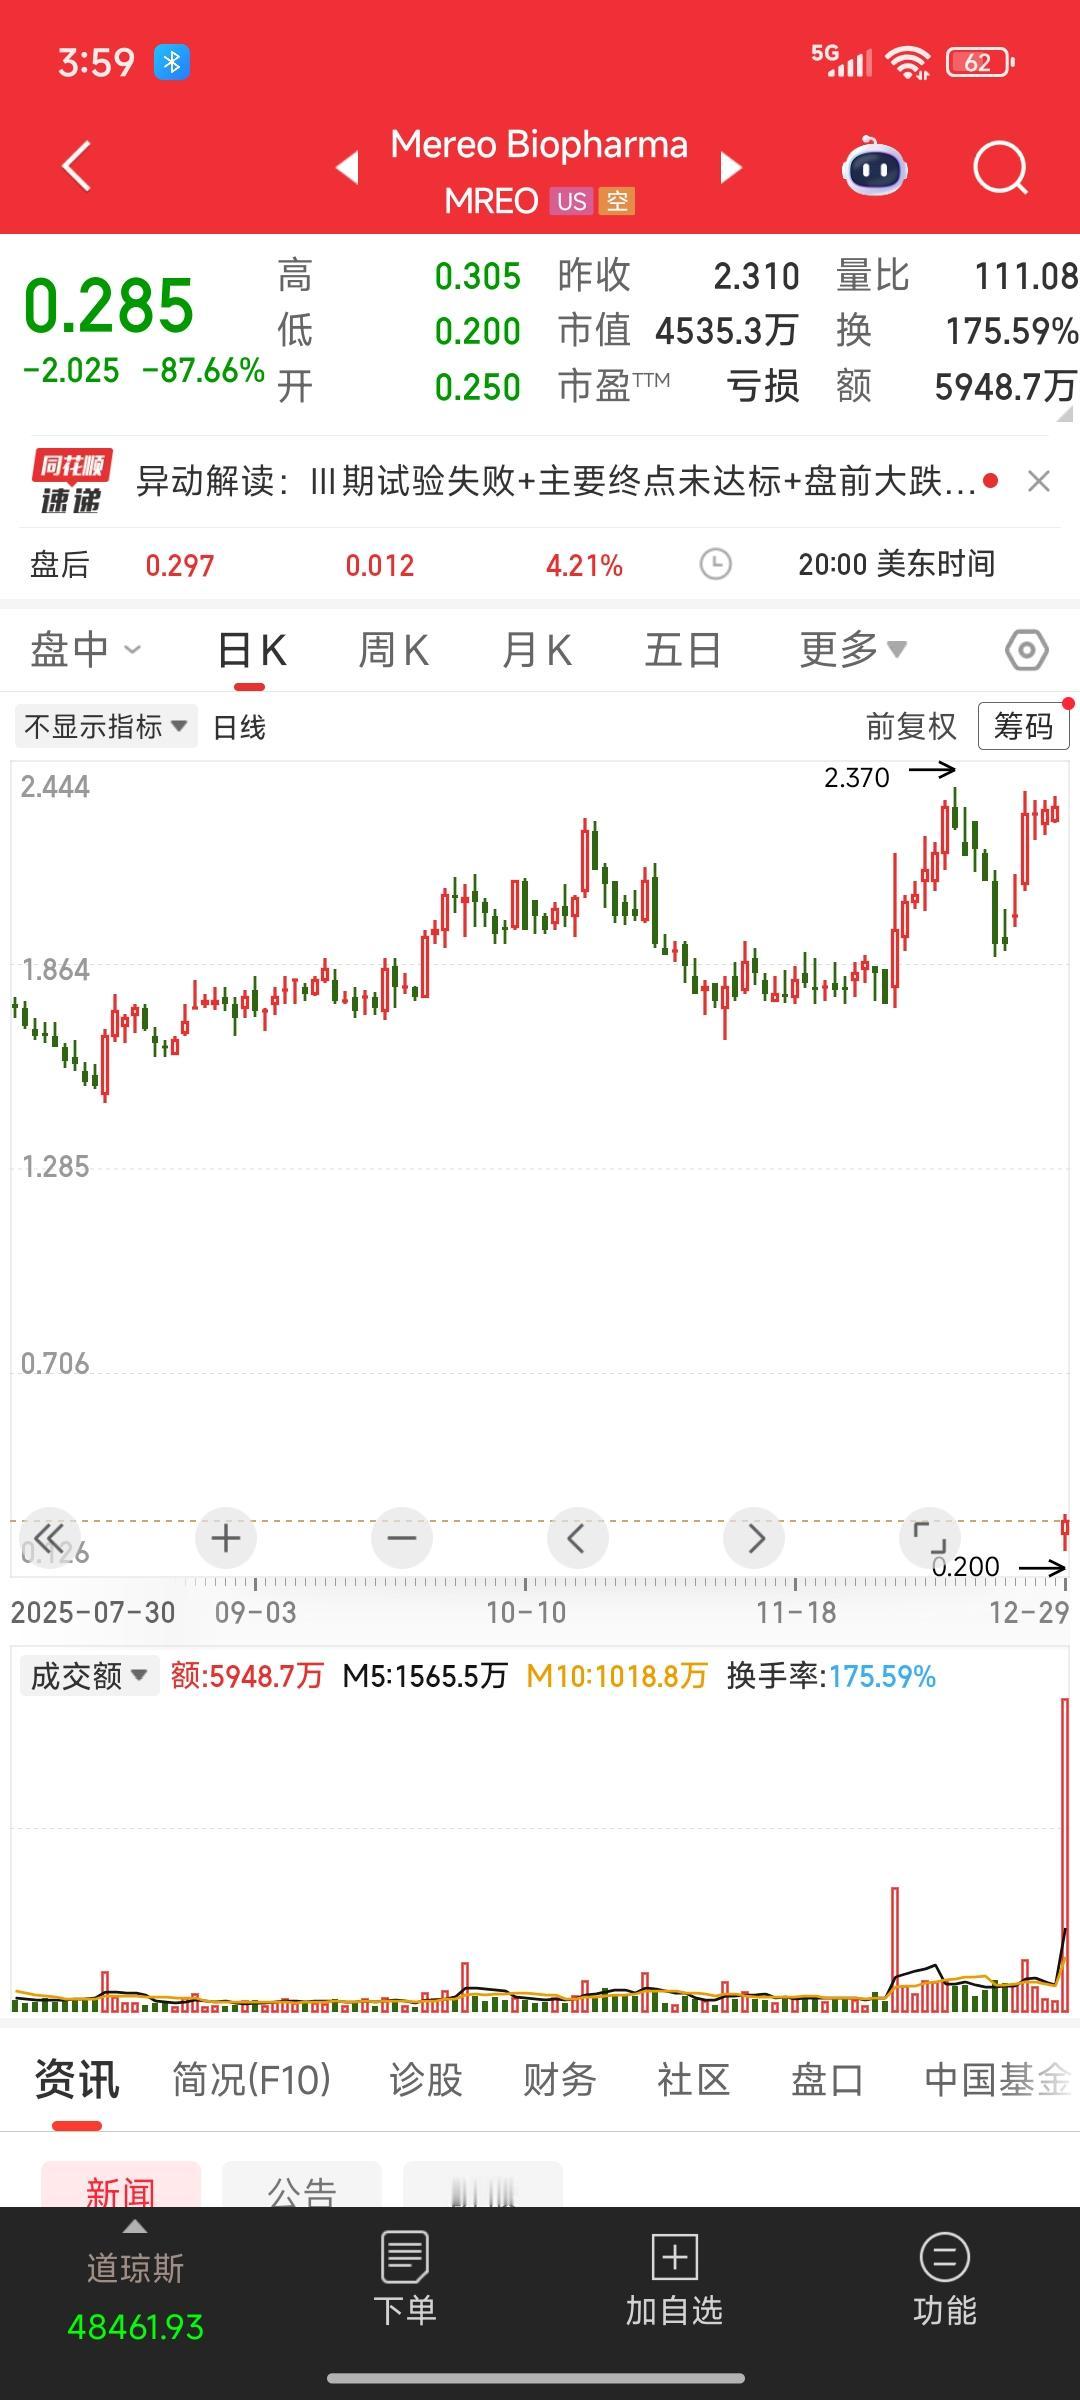Expand the 盘中 dropdown
1080x2400 pixels.
(85, 650)
